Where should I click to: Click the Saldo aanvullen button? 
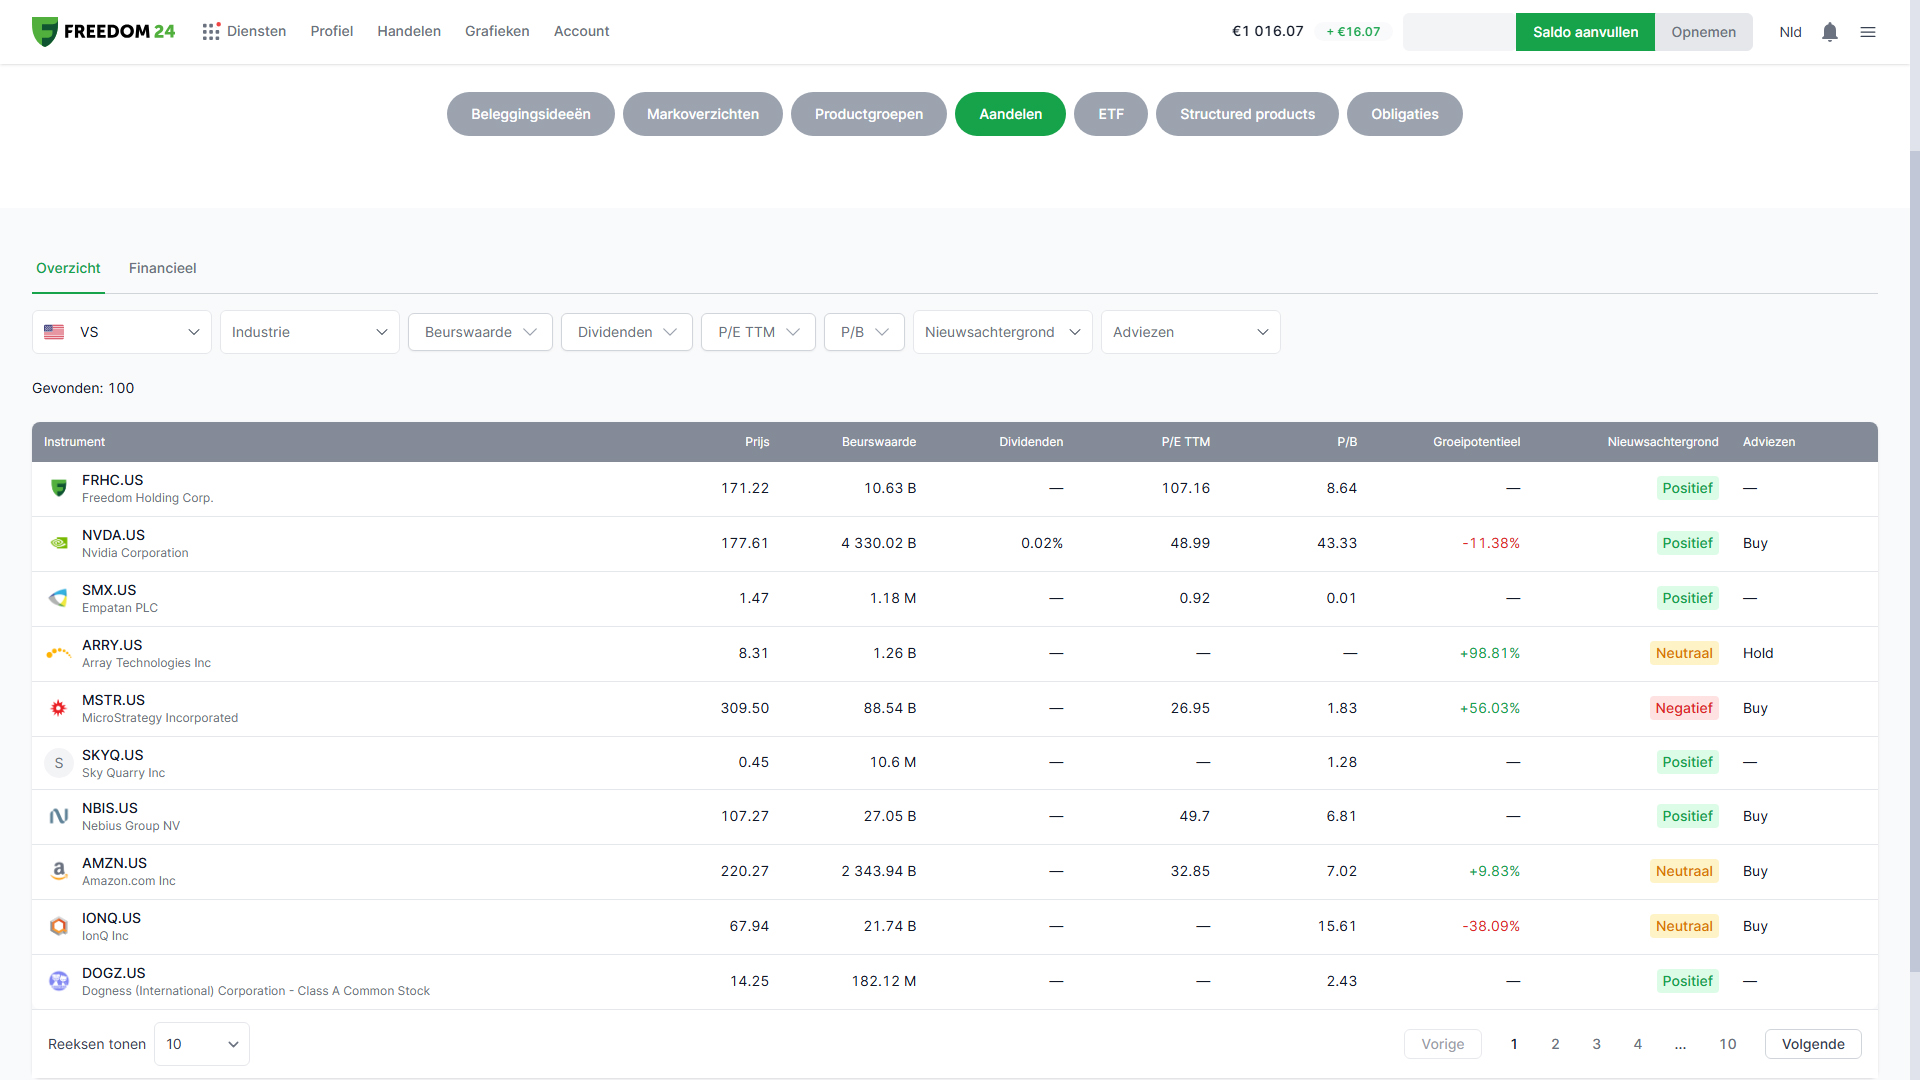tap(1585, 32)
